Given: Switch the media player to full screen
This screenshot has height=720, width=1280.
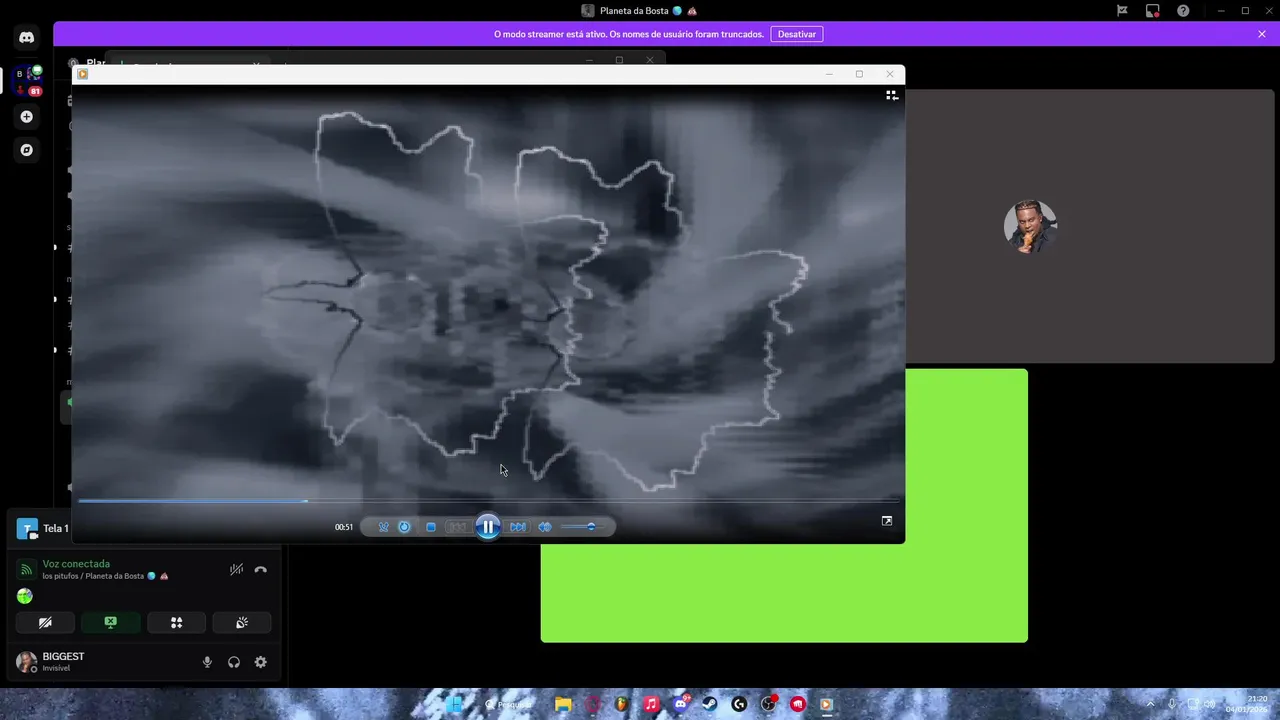Looking at the screenshot, I should 886,521.
